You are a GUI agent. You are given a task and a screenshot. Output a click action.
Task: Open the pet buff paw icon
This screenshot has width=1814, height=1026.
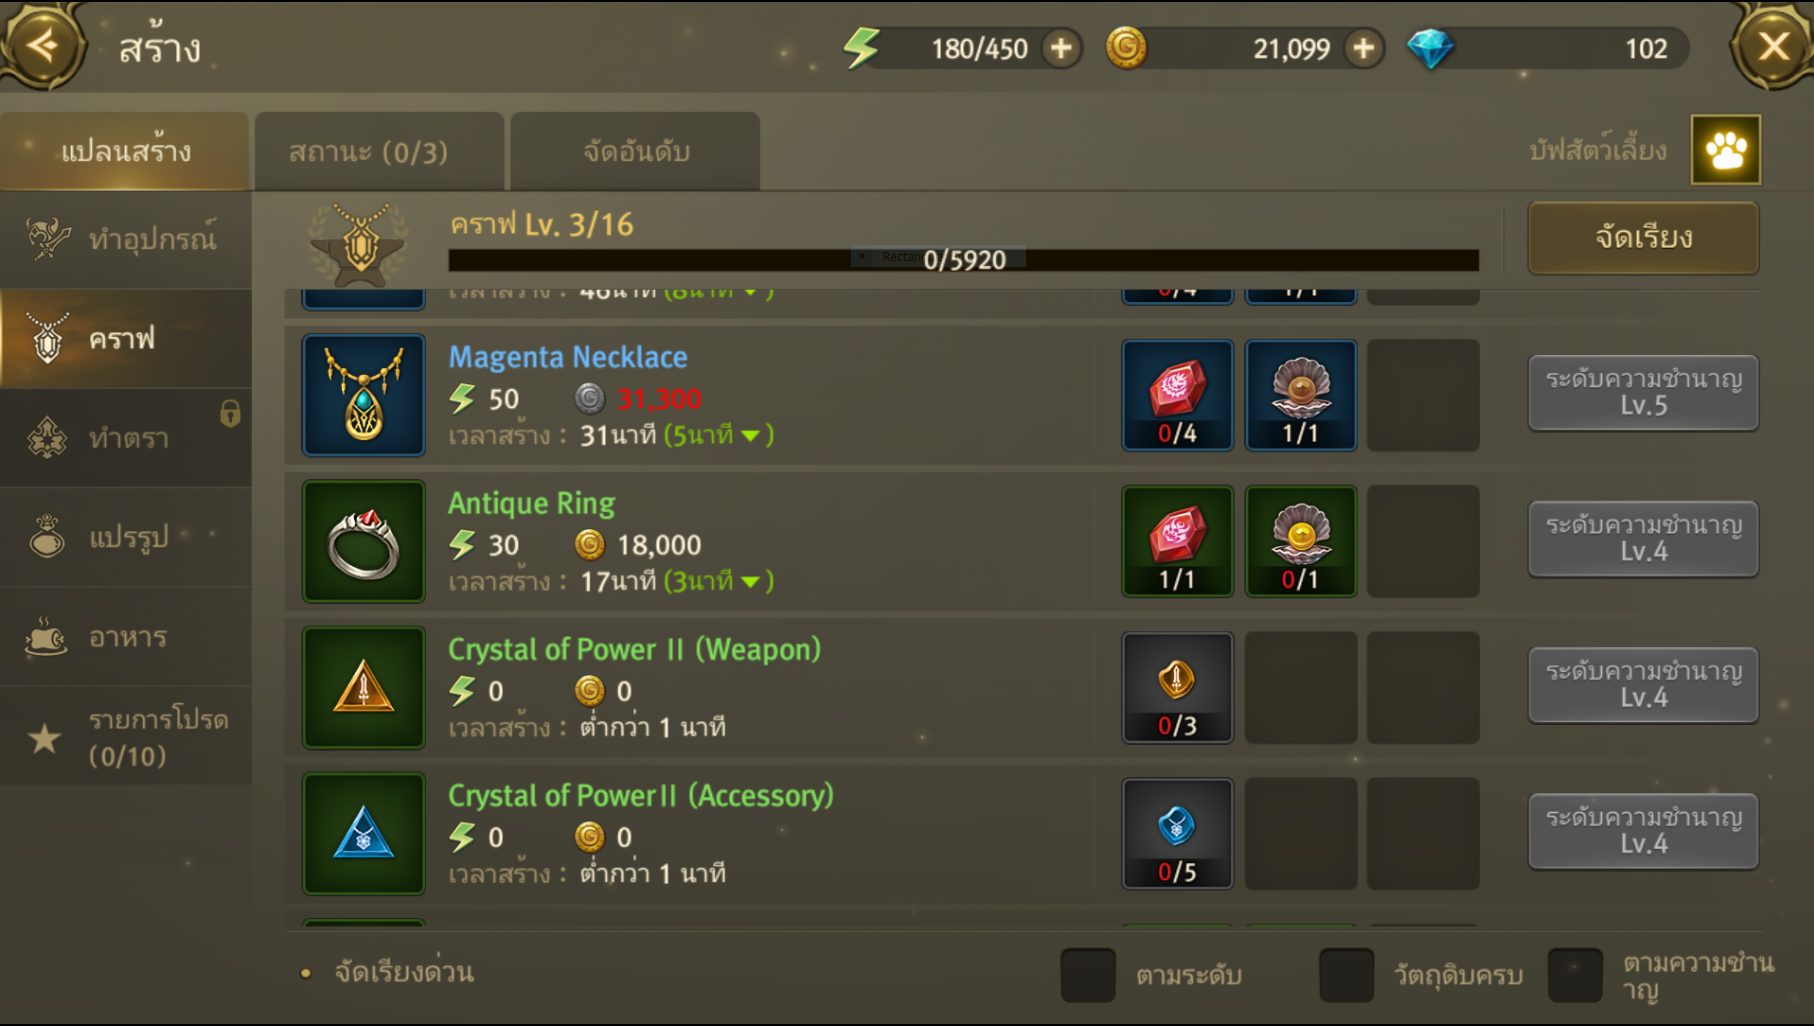click(1725, 150)
